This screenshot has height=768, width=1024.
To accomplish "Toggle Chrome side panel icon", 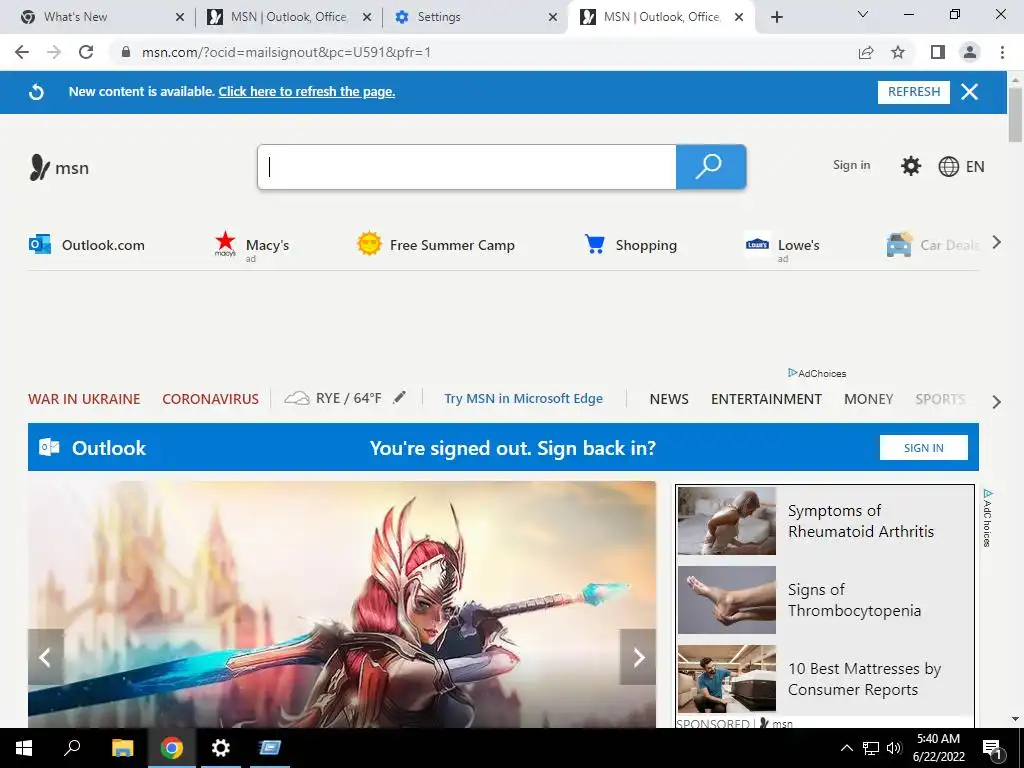I will [x=938, y=52].
